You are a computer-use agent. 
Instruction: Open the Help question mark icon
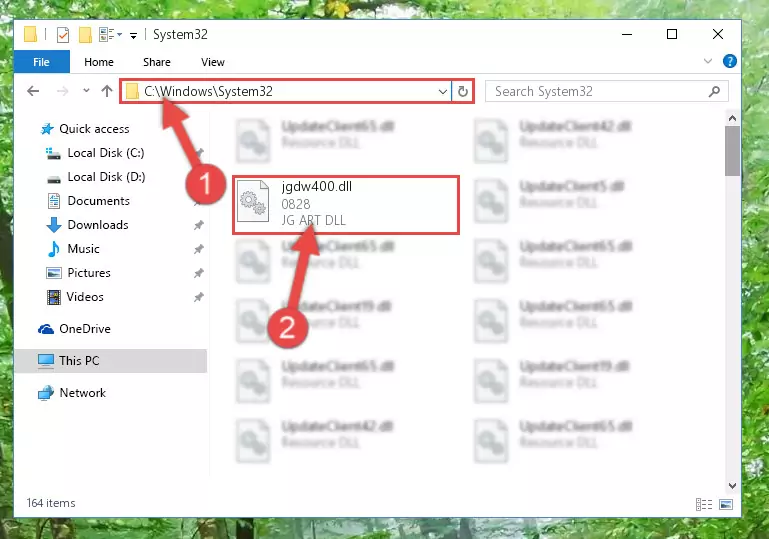coord(729,61)
